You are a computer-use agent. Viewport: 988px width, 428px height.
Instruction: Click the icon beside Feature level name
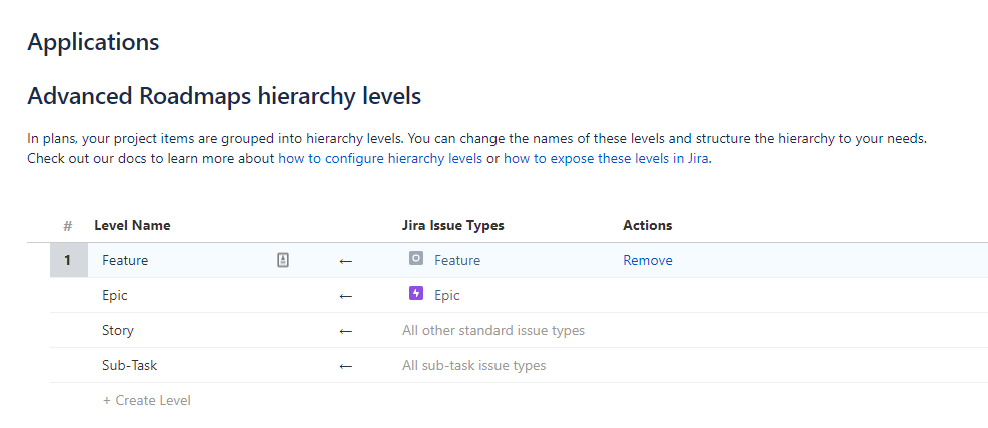[283, 260]
